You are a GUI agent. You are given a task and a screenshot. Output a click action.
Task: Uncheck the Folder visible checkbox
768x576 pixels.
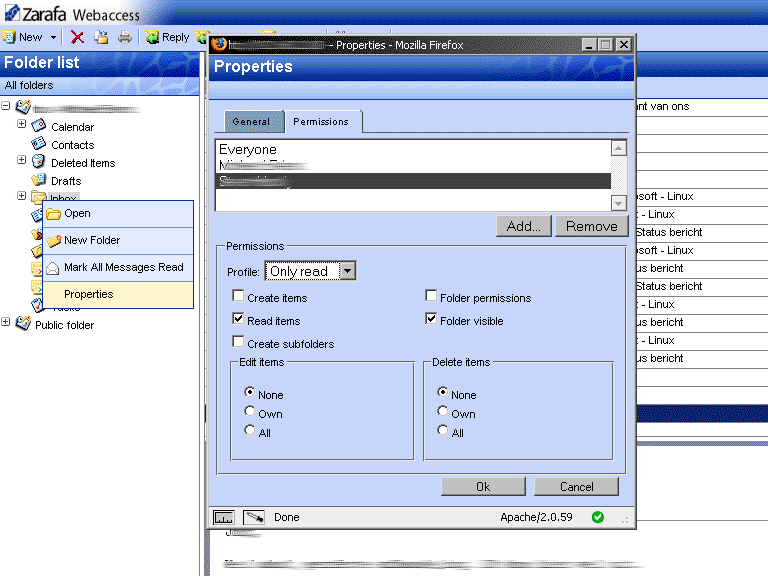[431, 320]
